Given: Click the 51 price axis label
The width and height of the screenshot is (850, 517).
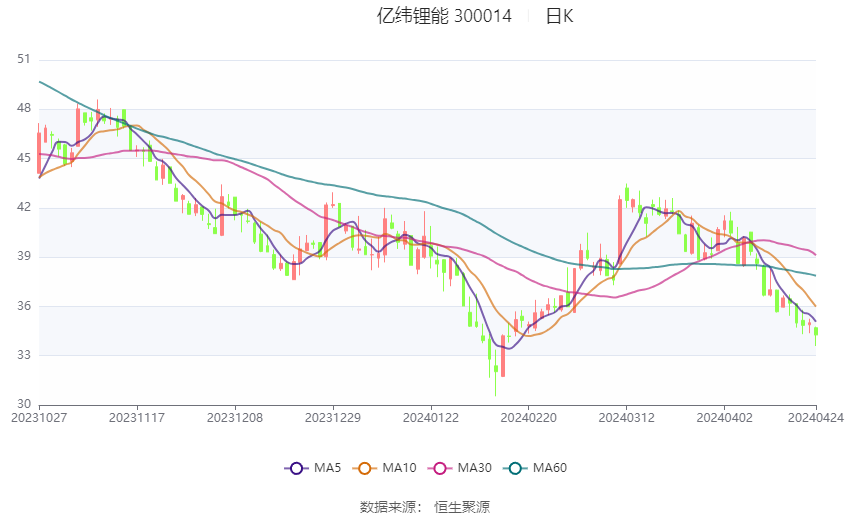Looking at the screenshot, I should coord(24,59).
